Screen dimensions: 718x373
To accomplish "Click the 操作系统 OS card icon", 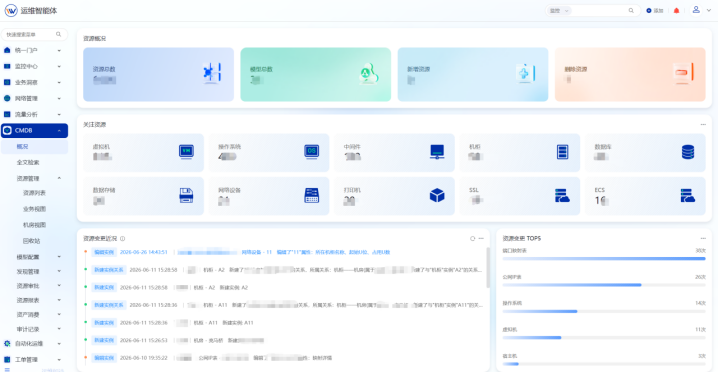I will pos(312,151).
